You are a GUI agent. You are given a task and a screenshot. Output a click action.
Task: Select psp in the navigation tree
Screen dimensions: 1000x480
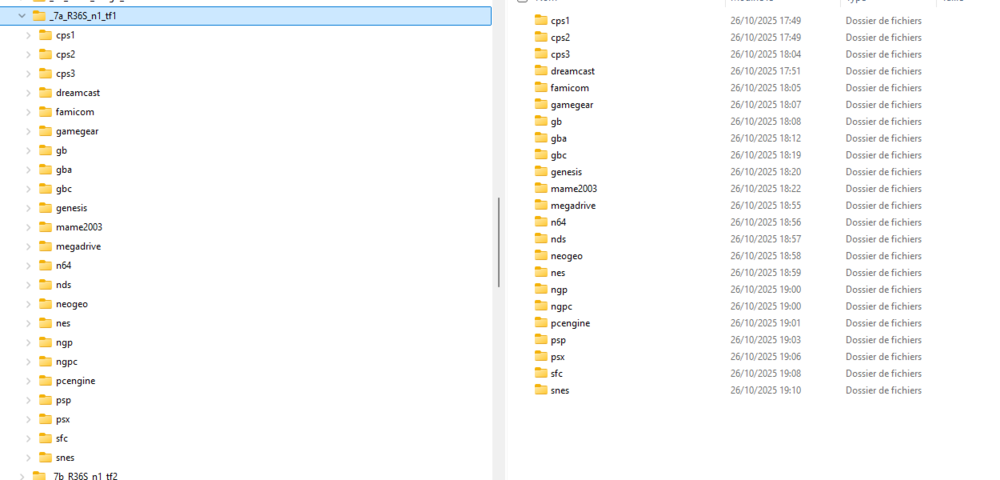click(x=63, y=400)
